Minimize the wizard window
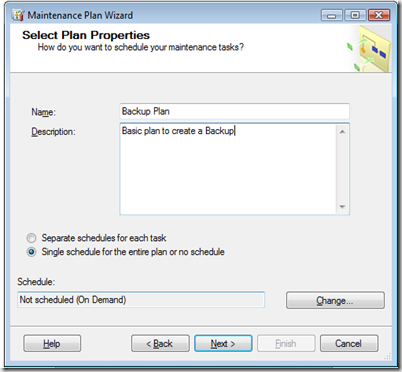 [331, 15]
